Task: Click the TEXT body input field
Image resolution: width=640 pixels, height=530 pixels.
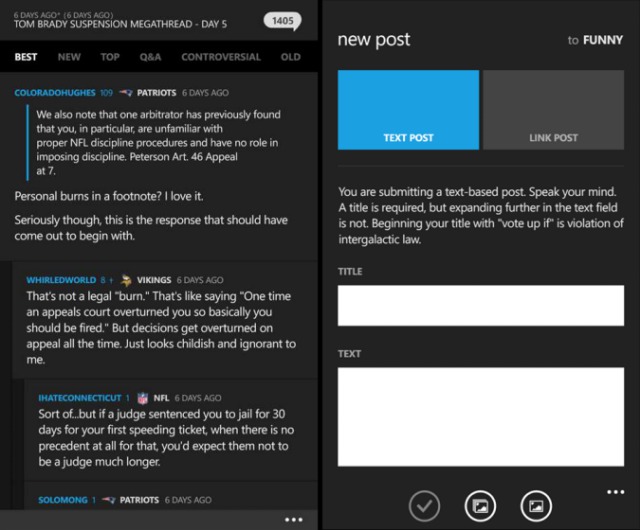Action: point(481,417)
